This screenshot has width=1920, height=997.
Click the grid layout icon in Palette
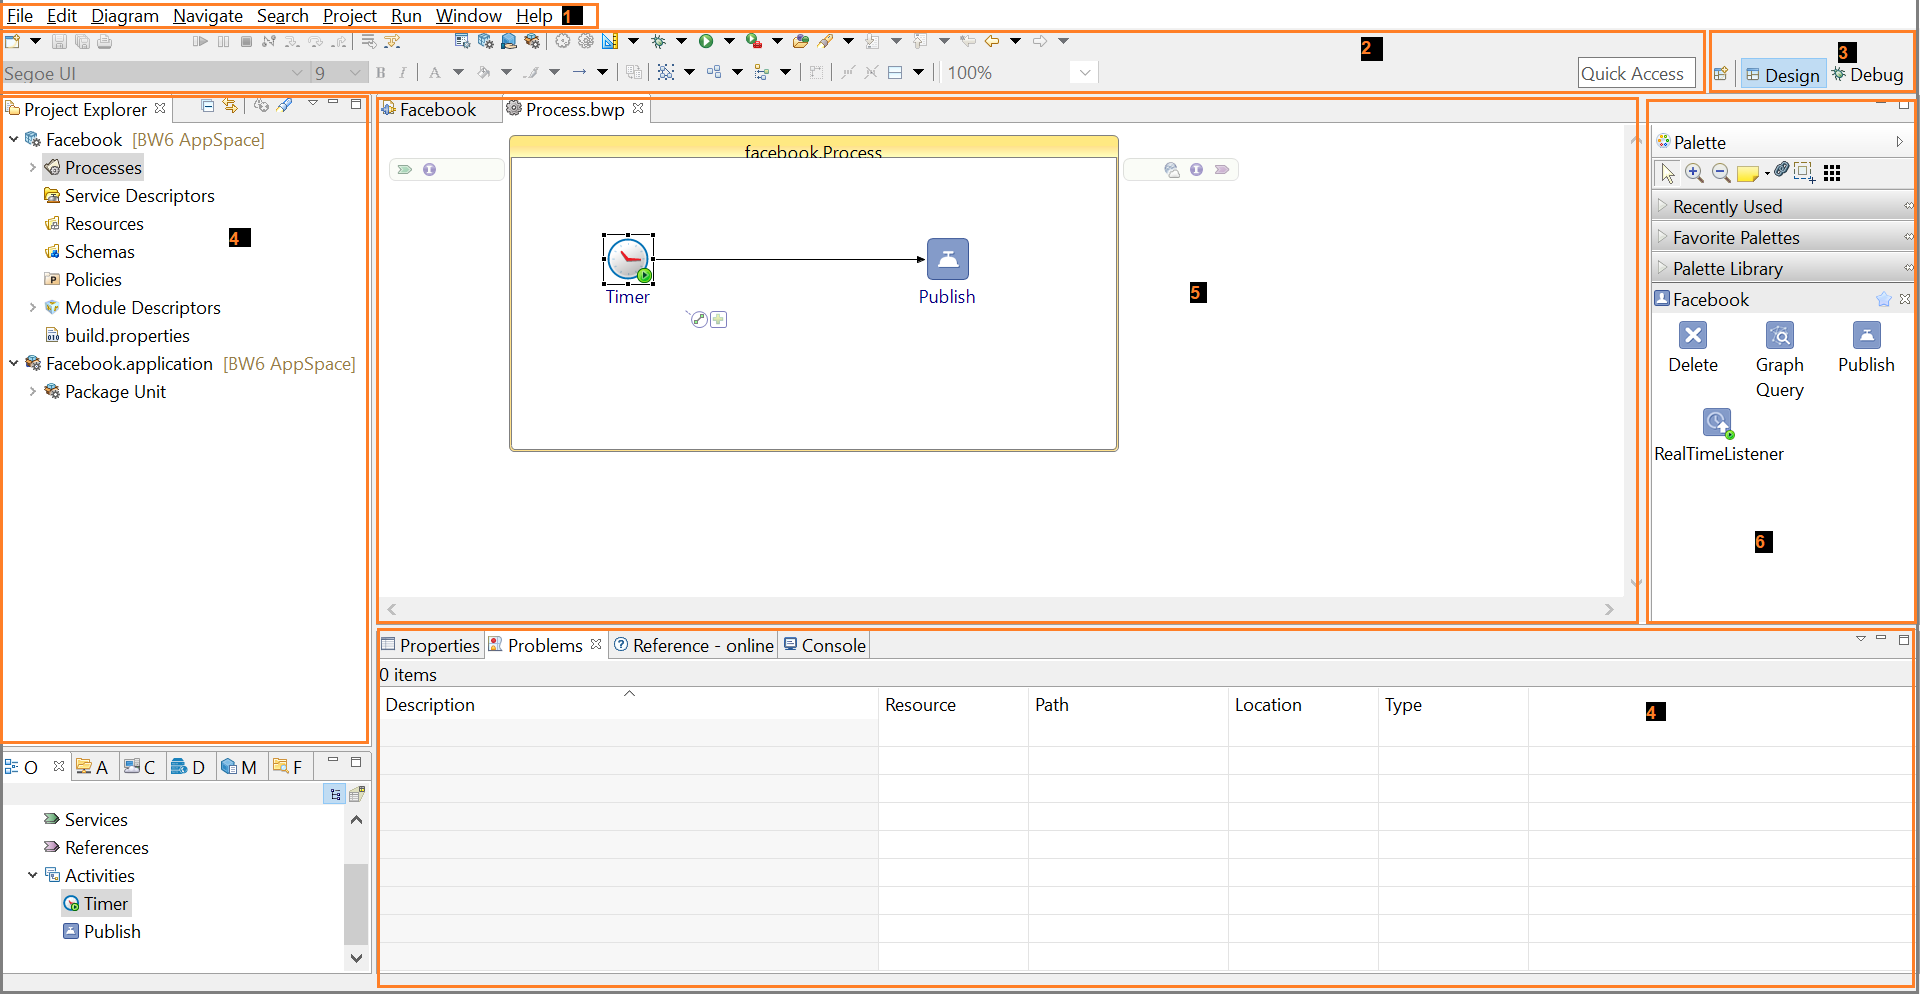(1832, 174)
